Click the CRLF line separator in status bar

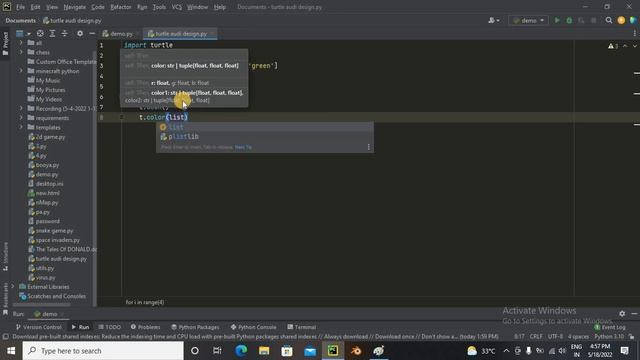click(x=536, y=337)
